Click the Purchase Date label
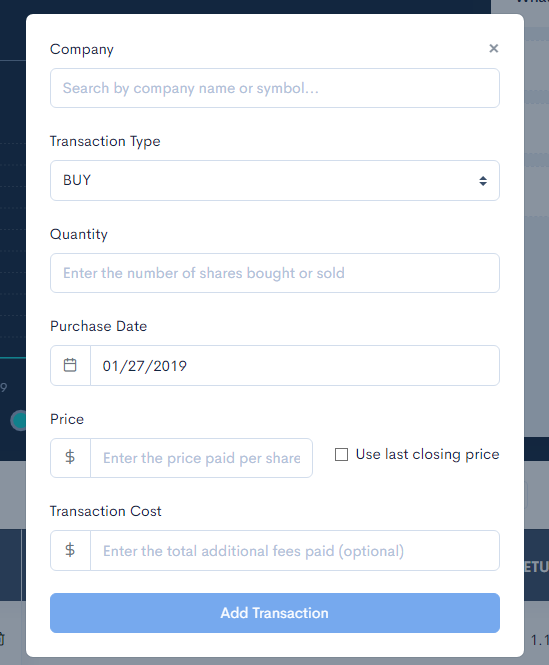This screenshot has height=665, width=549. point(98,326)
